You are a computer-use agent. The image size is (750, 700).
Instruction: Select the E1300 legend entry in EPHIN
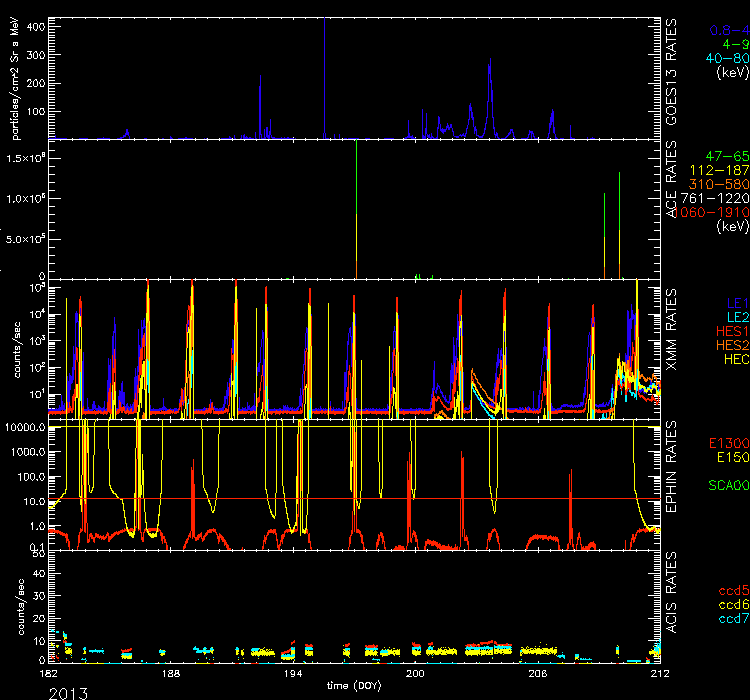[x=725, y=443]
